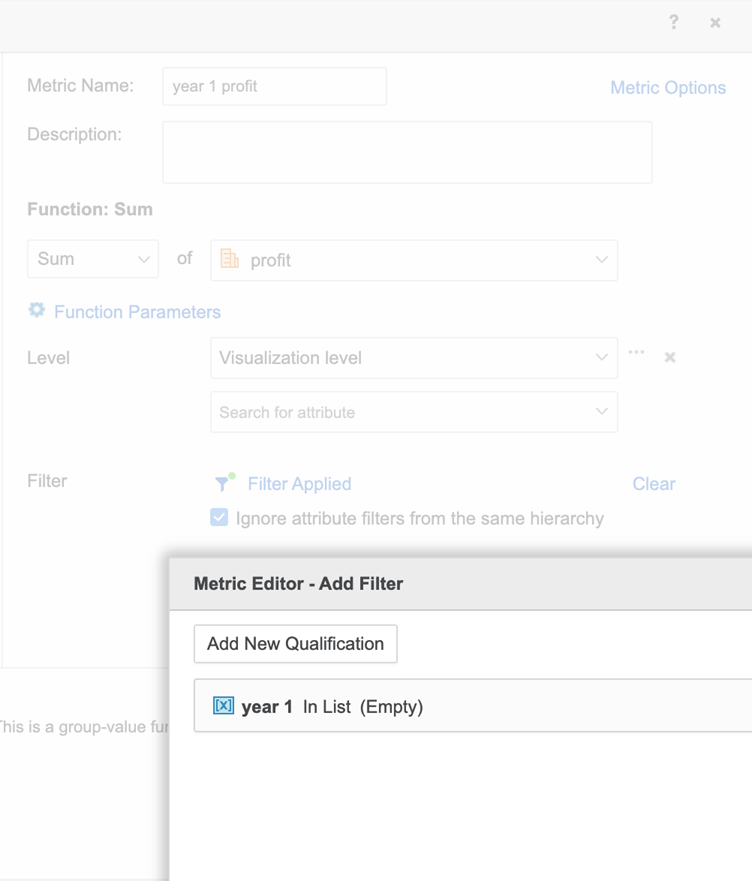Click the Filter Applied link
This screenshot has width=752, height=881.
(299, 484)
